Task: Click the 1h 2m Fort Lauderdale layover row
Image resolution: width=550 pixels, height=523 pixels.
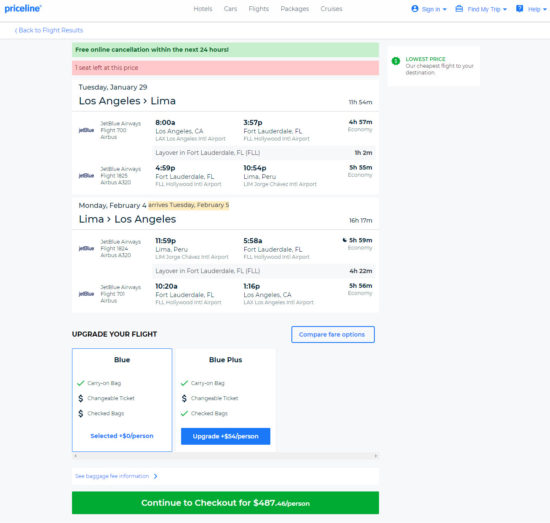Action: [x=264, y=153]
